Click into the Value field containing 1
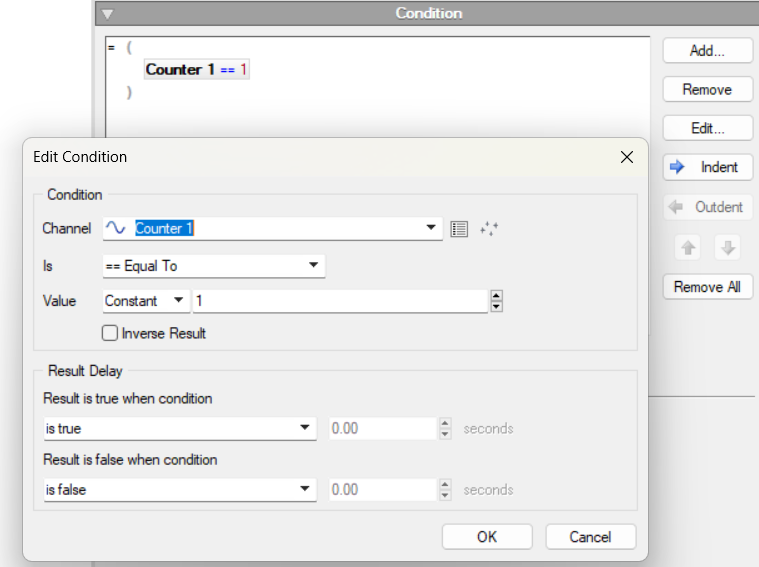 (x=340, y=301)
